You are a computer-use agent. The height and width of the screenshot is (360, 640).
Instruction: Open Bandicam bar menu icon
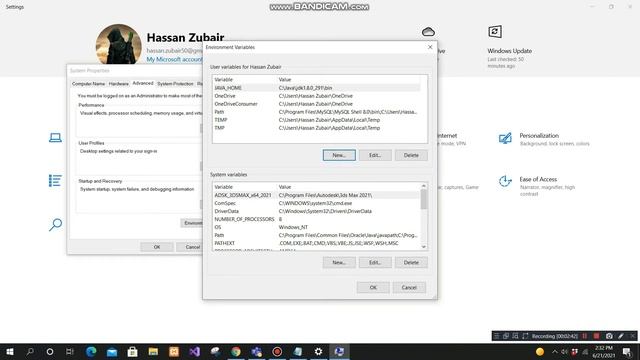(496, 336)
